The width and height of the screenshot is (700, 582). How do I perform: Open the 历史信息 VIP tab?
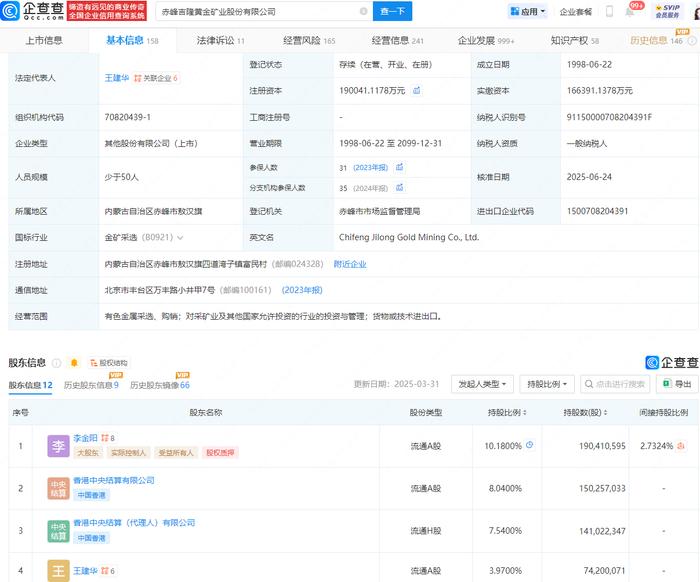(656, 41)
